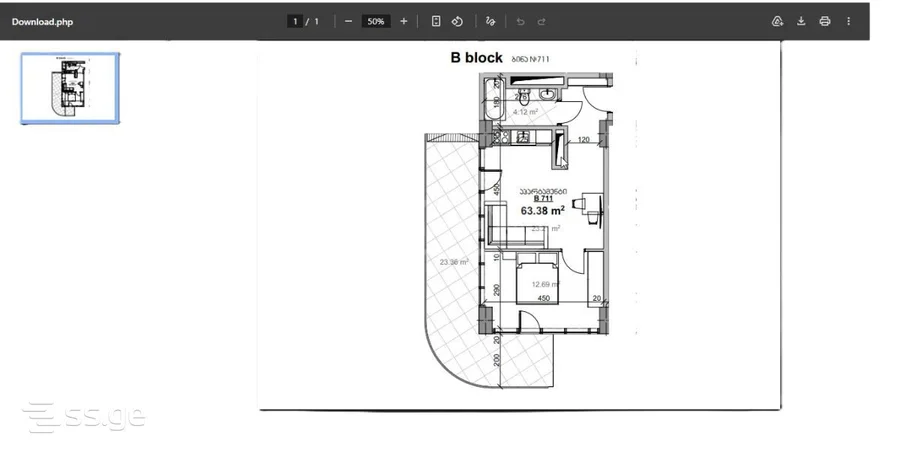Click the Download.php document title
The height and width of the screenshot is (456, 900).
tap(42, 22)
